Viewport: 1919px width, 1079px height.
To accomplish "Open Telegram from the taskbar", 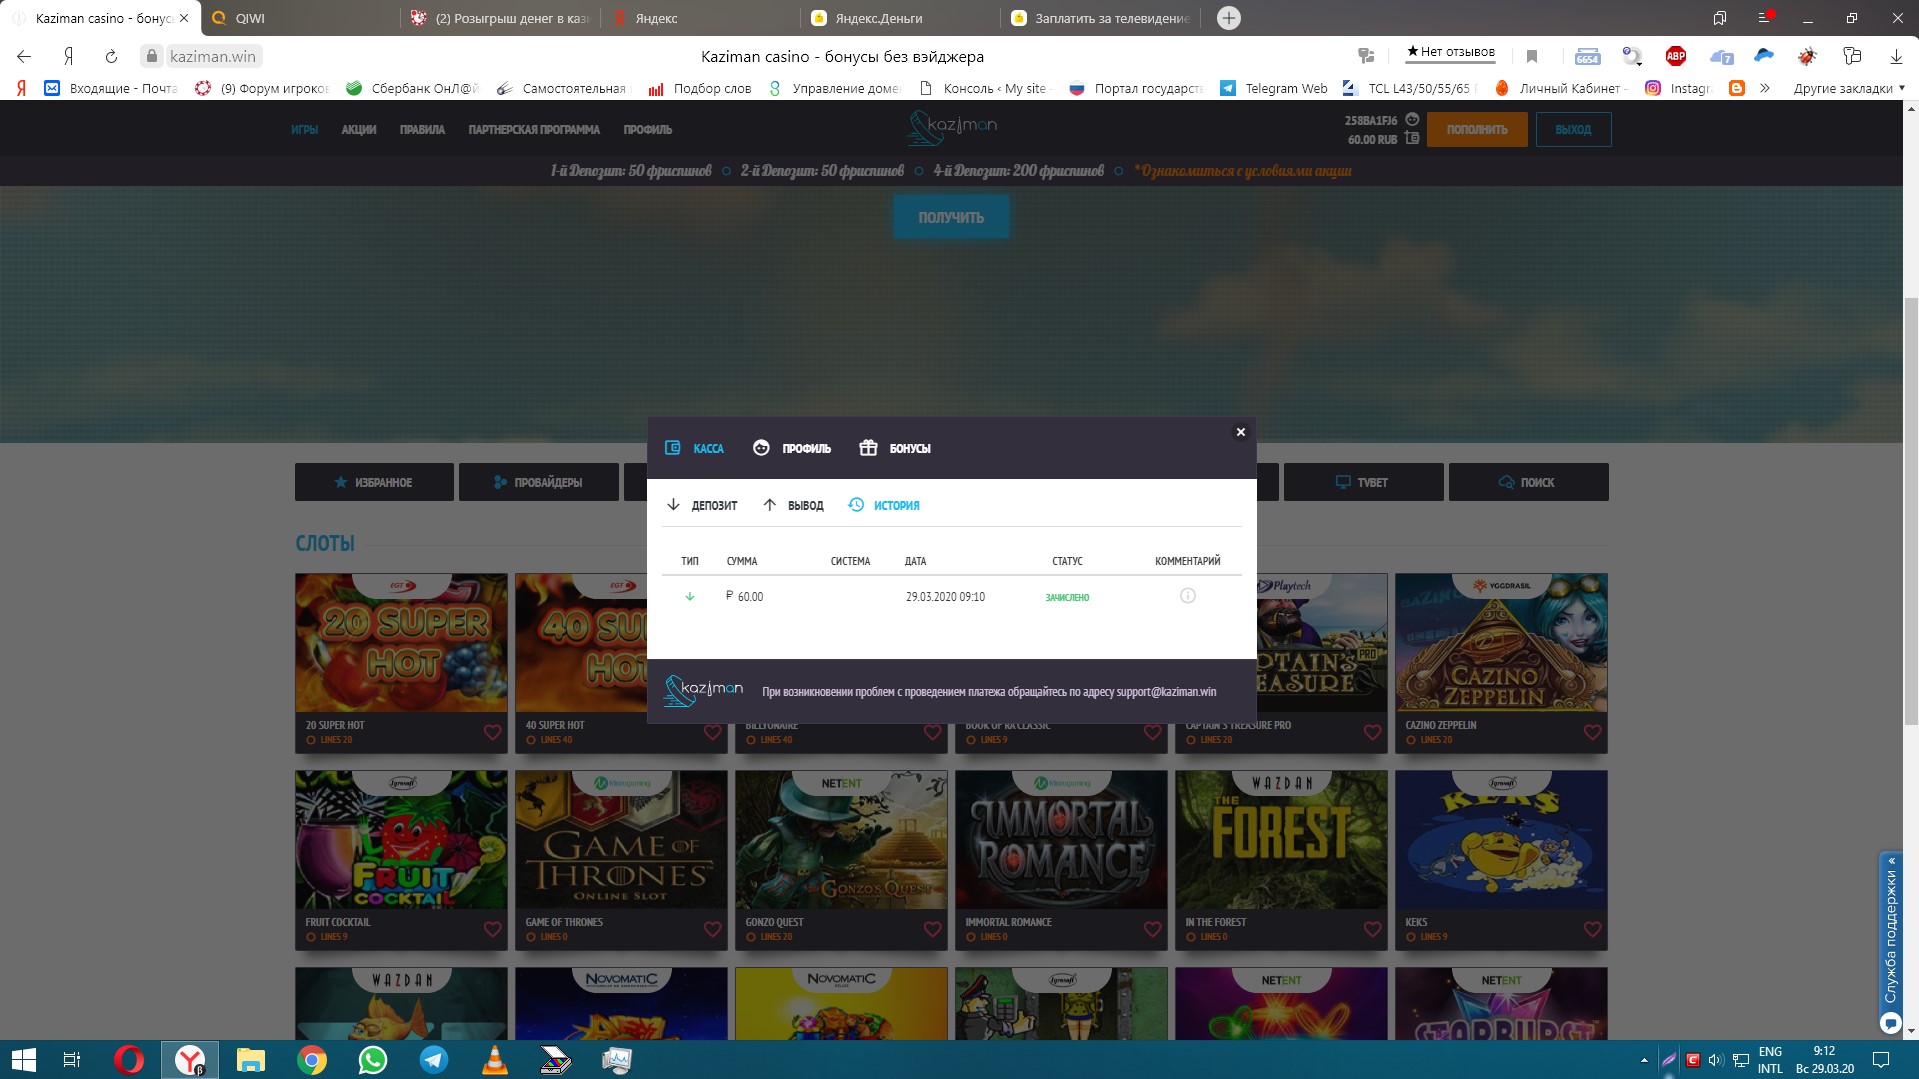I will (433, 1060).
